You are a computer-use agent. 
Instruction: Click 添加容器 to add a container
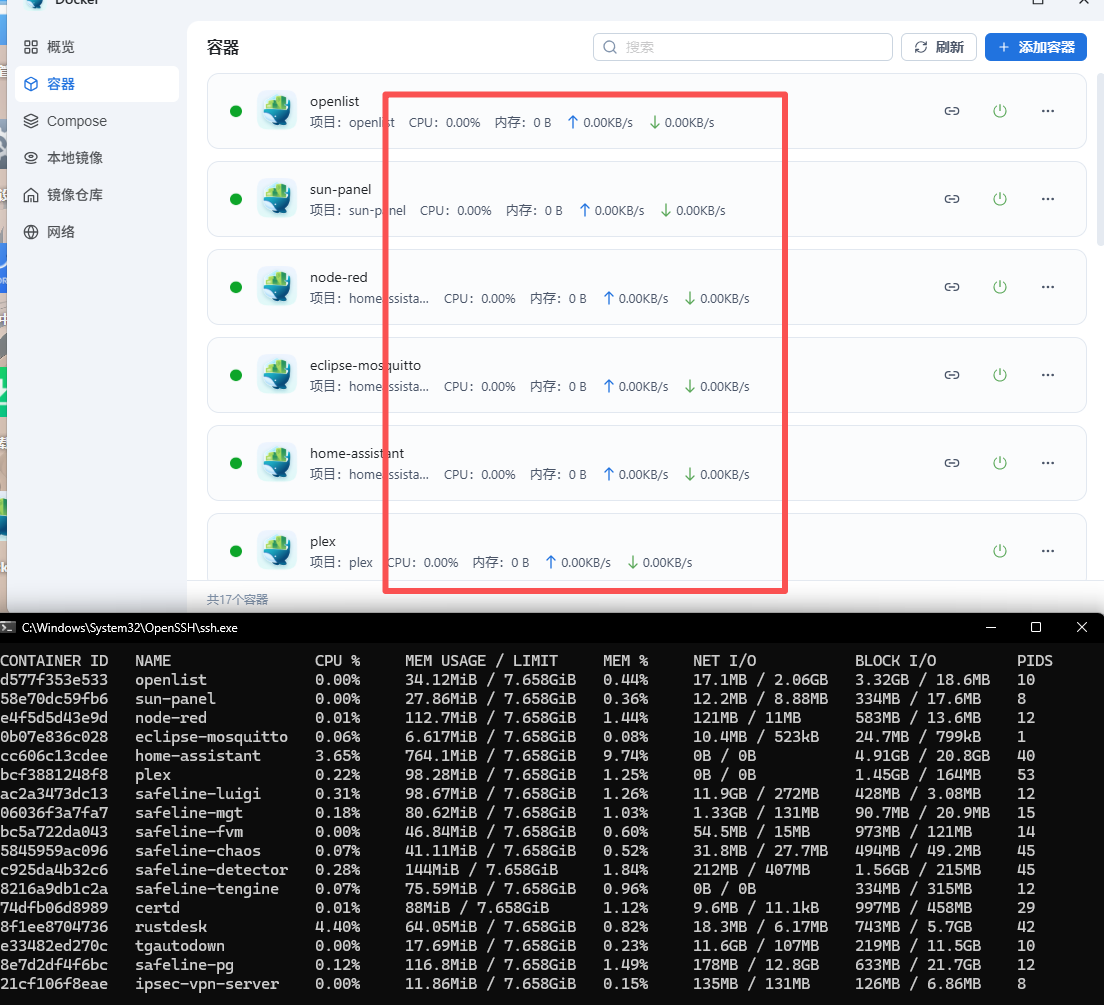[1036, 47]
